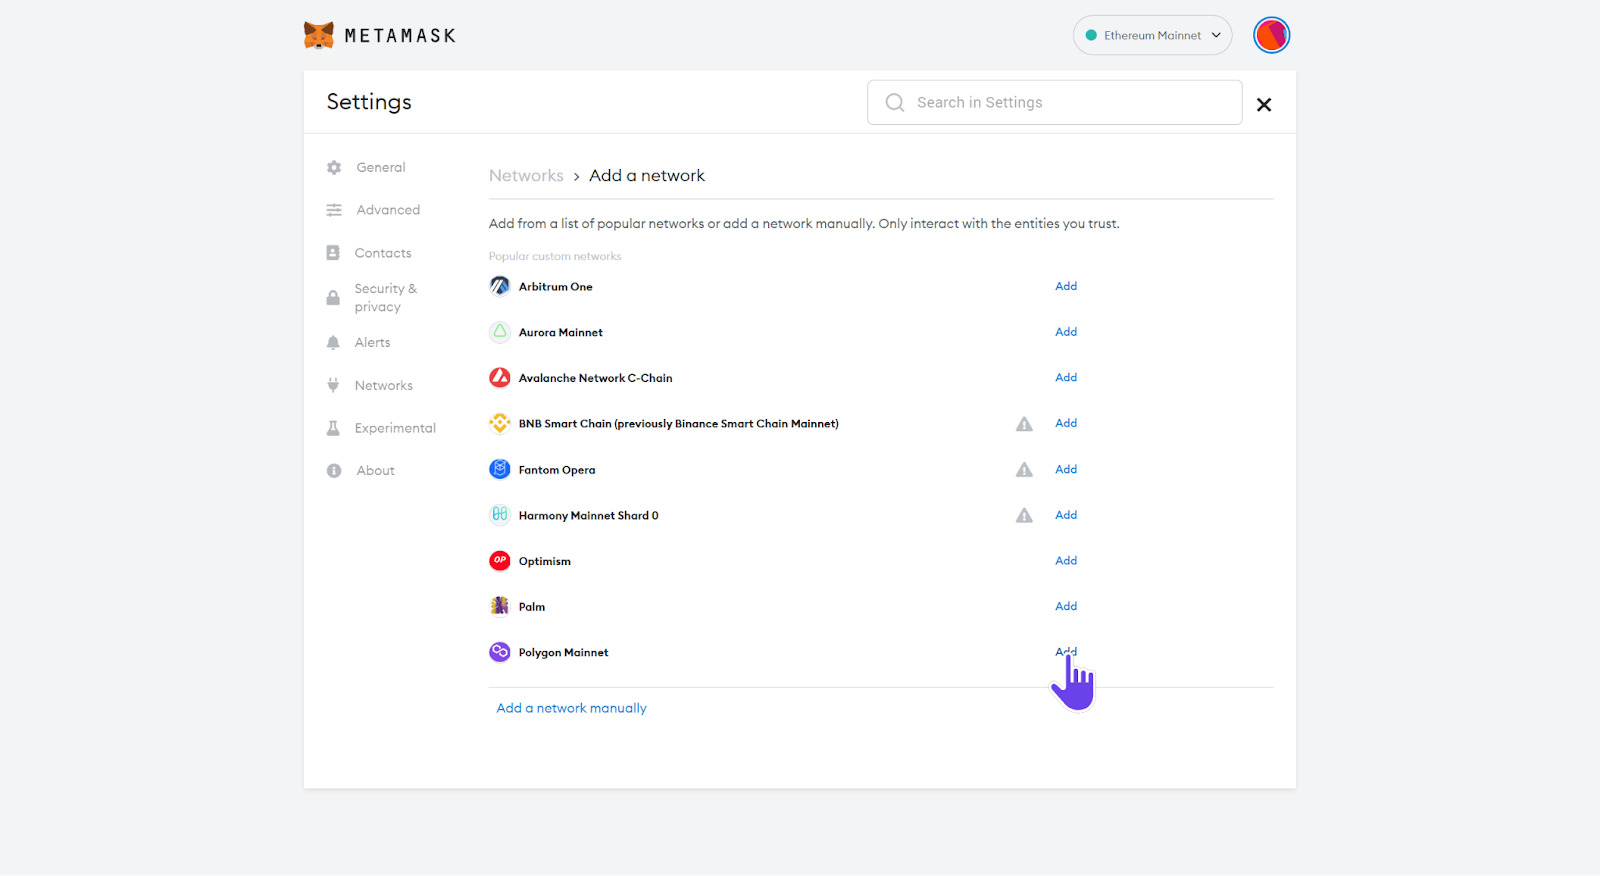Open the Networks settings tab
1600x876 pixels.
pyautogui.click(x=383, y=385)
